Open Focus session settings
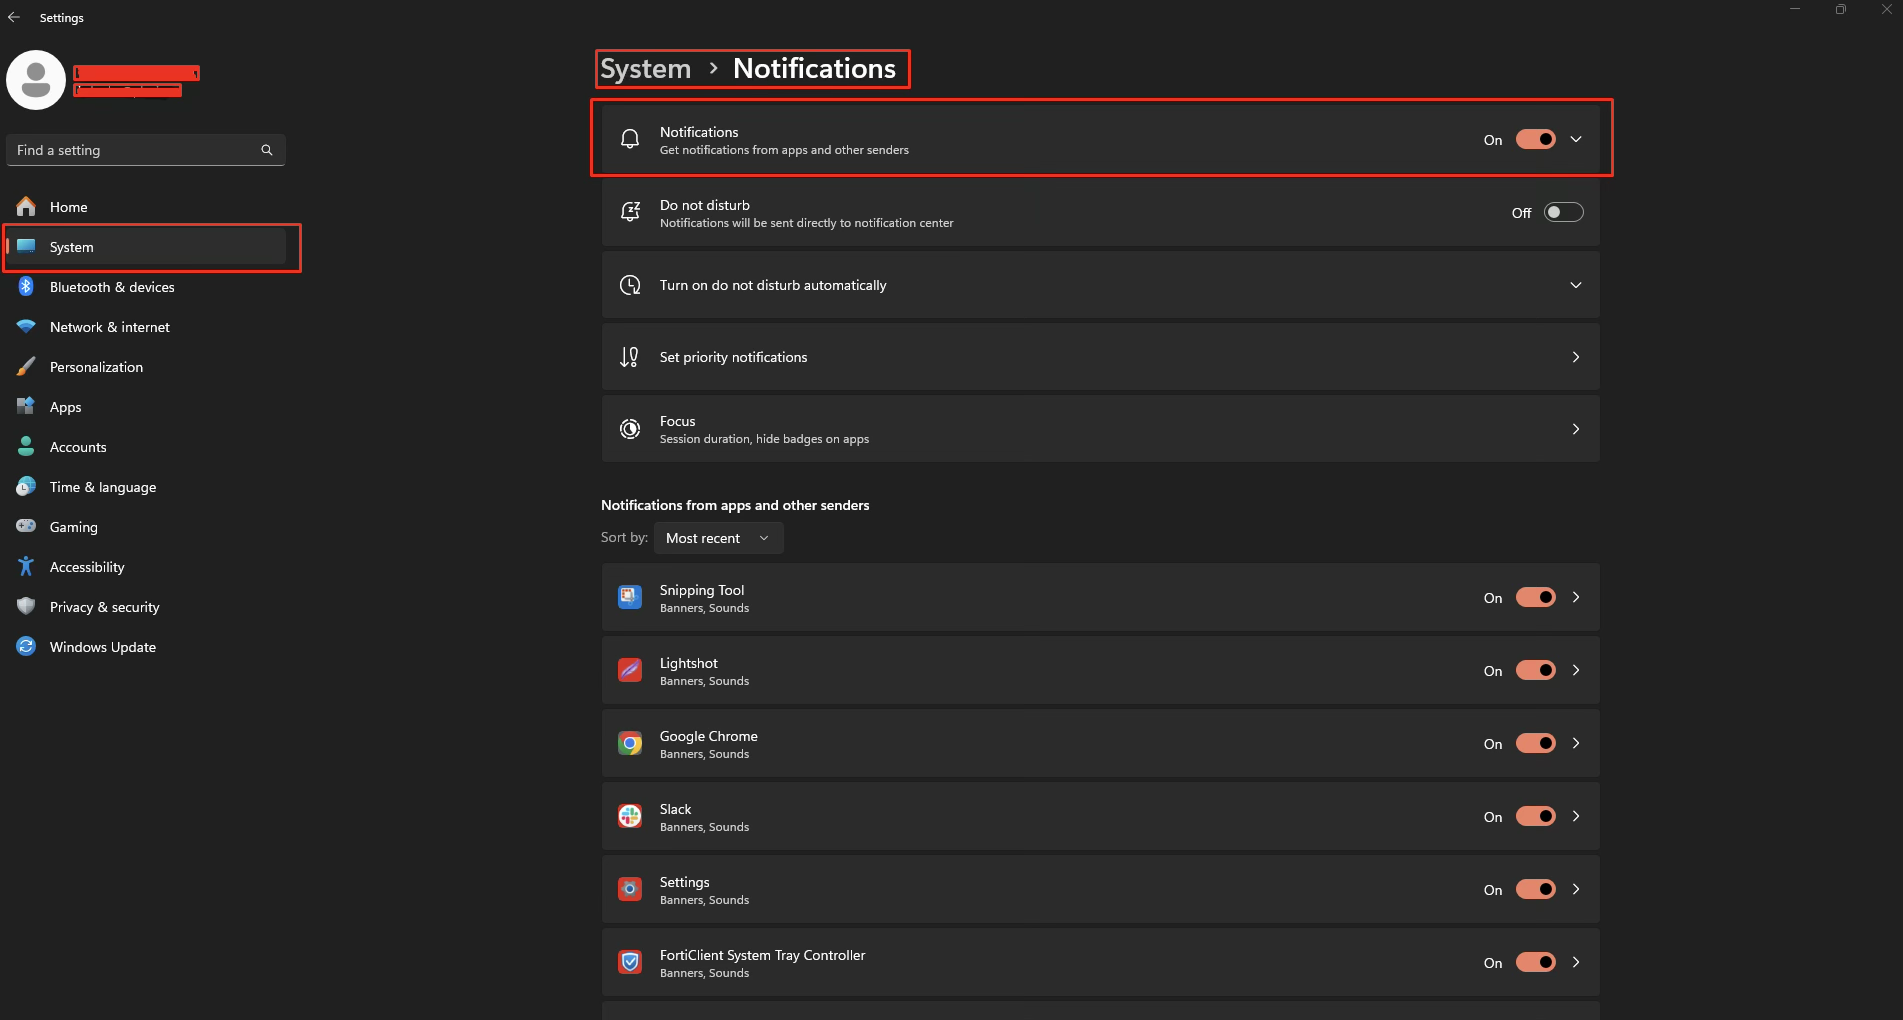 point(1100,429)
